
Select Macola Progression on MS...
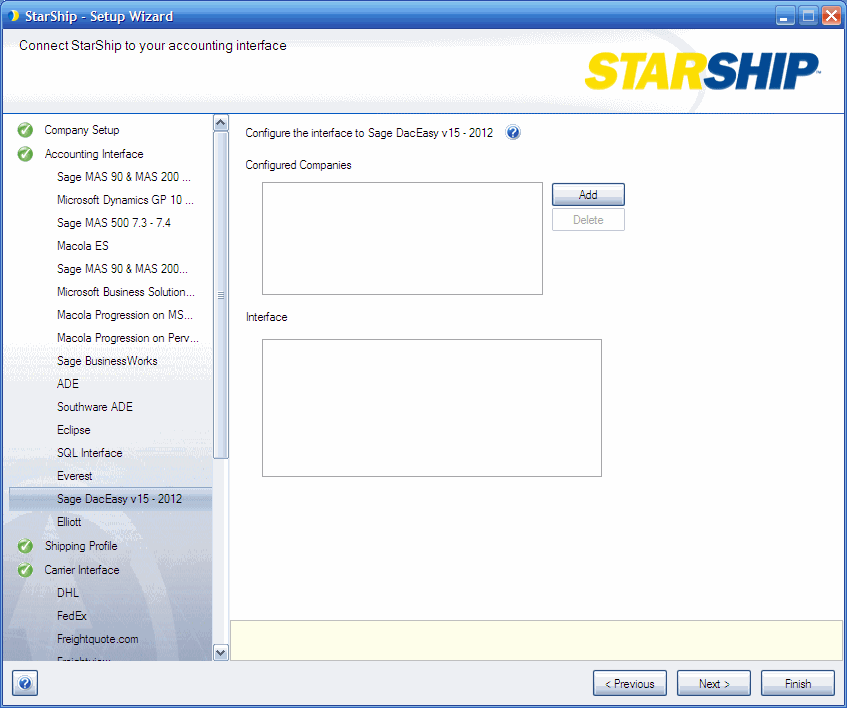click(x=125, y=315)
